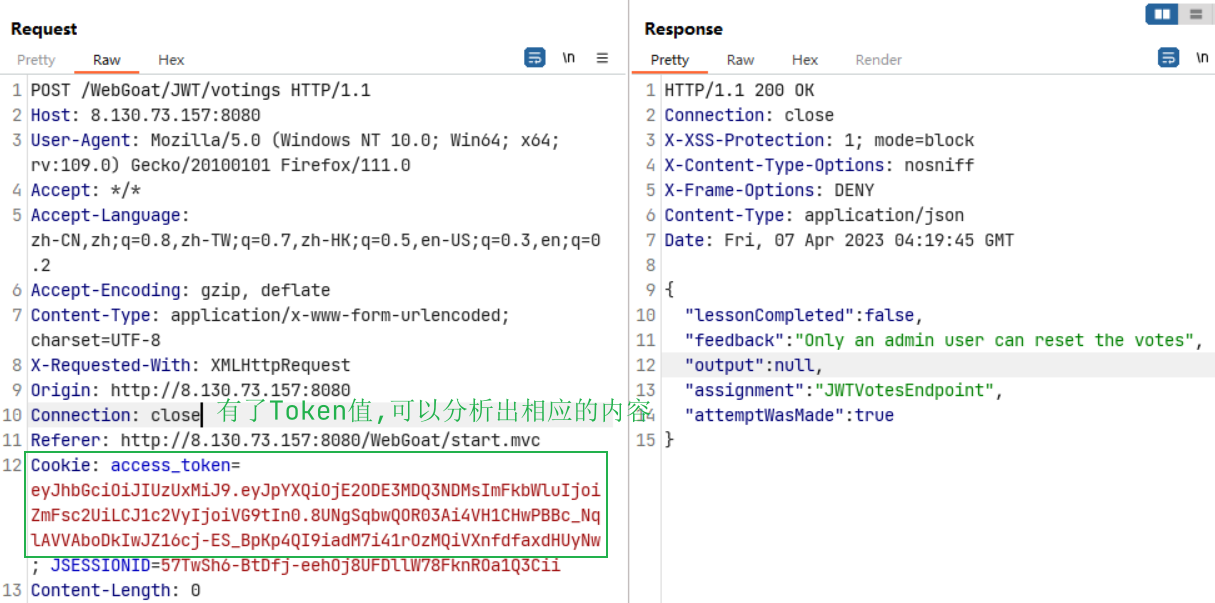Open the Hex tab in Request panel
This screenshot has width=1215, height=603.
[171, 60]
